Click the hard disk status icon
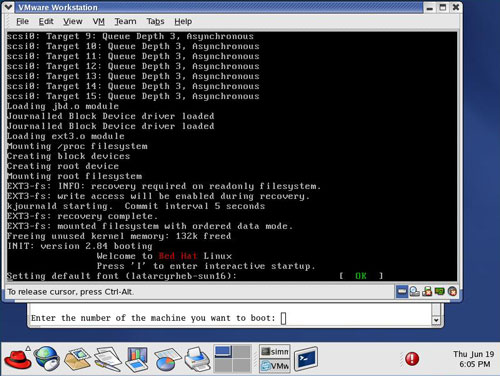The width and height of the screenshot is (500, 376). point(402,292)
